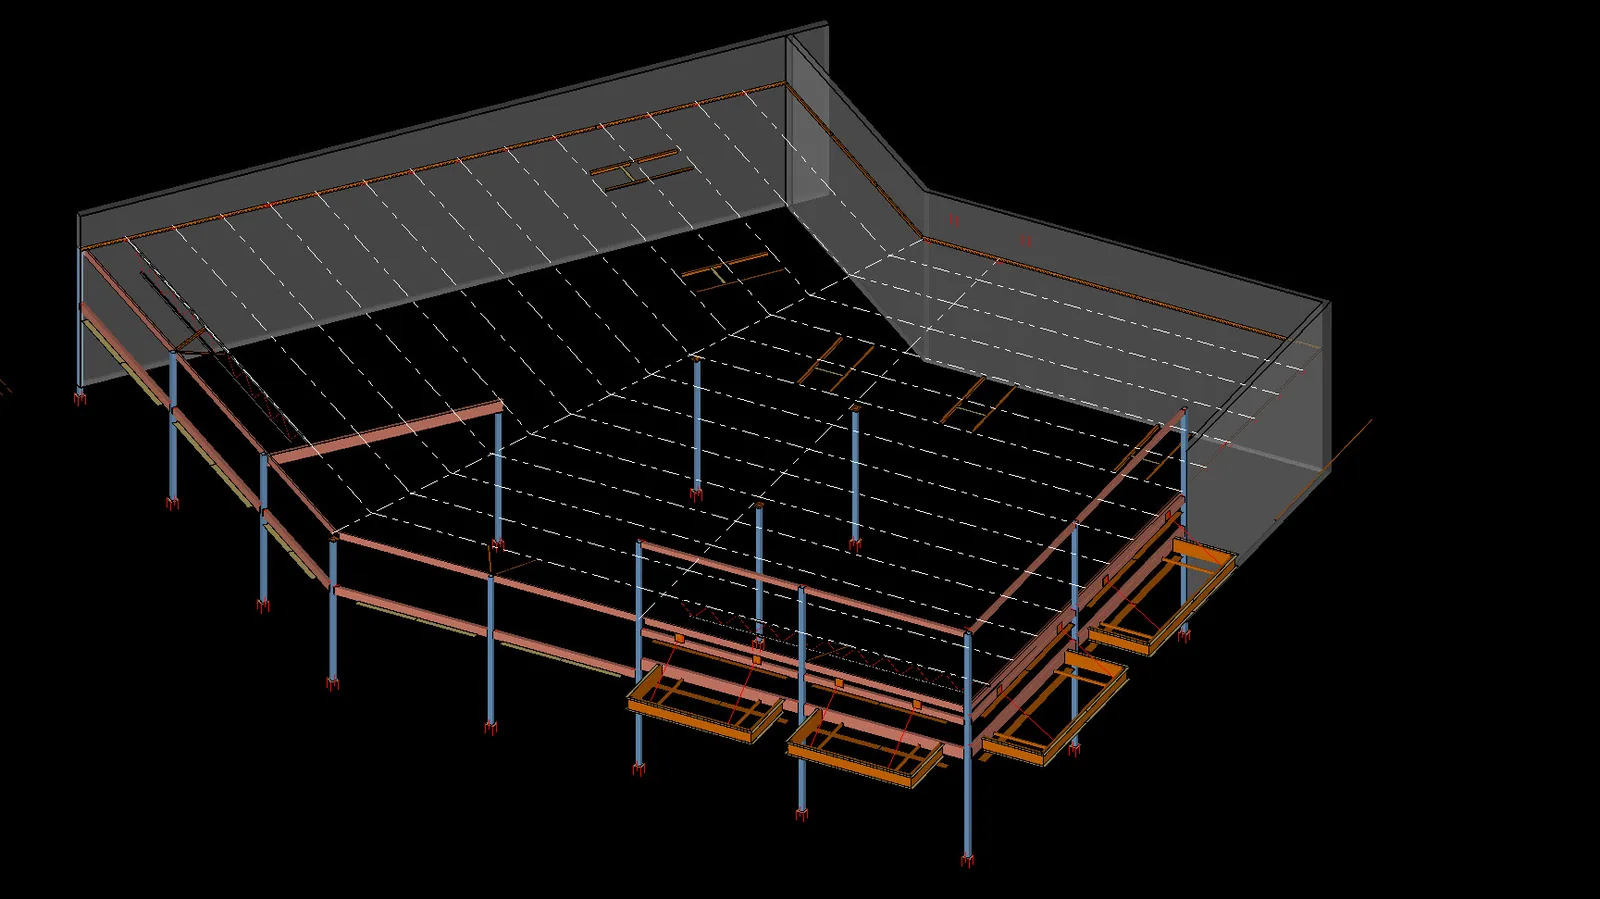Select the angled pink beam branching inward

pos(386,433)
